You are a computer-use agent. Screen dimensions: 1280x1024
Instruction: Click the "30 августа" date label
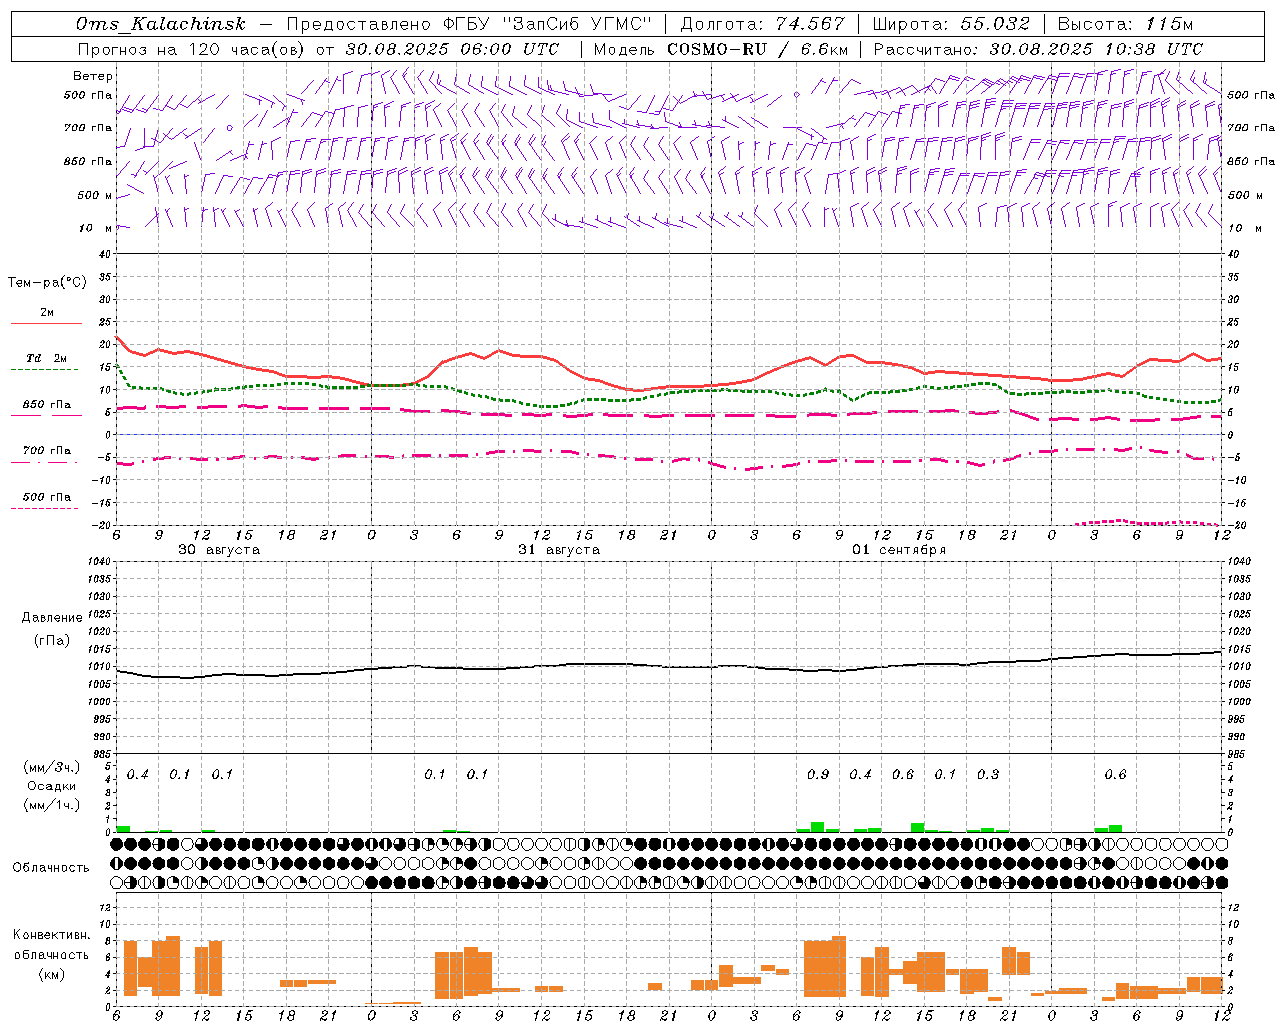(219, 550)
